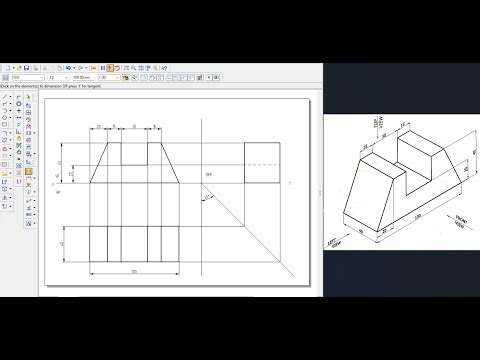The width and height of the screenshot is (480, 360).
Task: Click the Cut scissors icon
Action: pyautogui.click(x=44, y=68)
